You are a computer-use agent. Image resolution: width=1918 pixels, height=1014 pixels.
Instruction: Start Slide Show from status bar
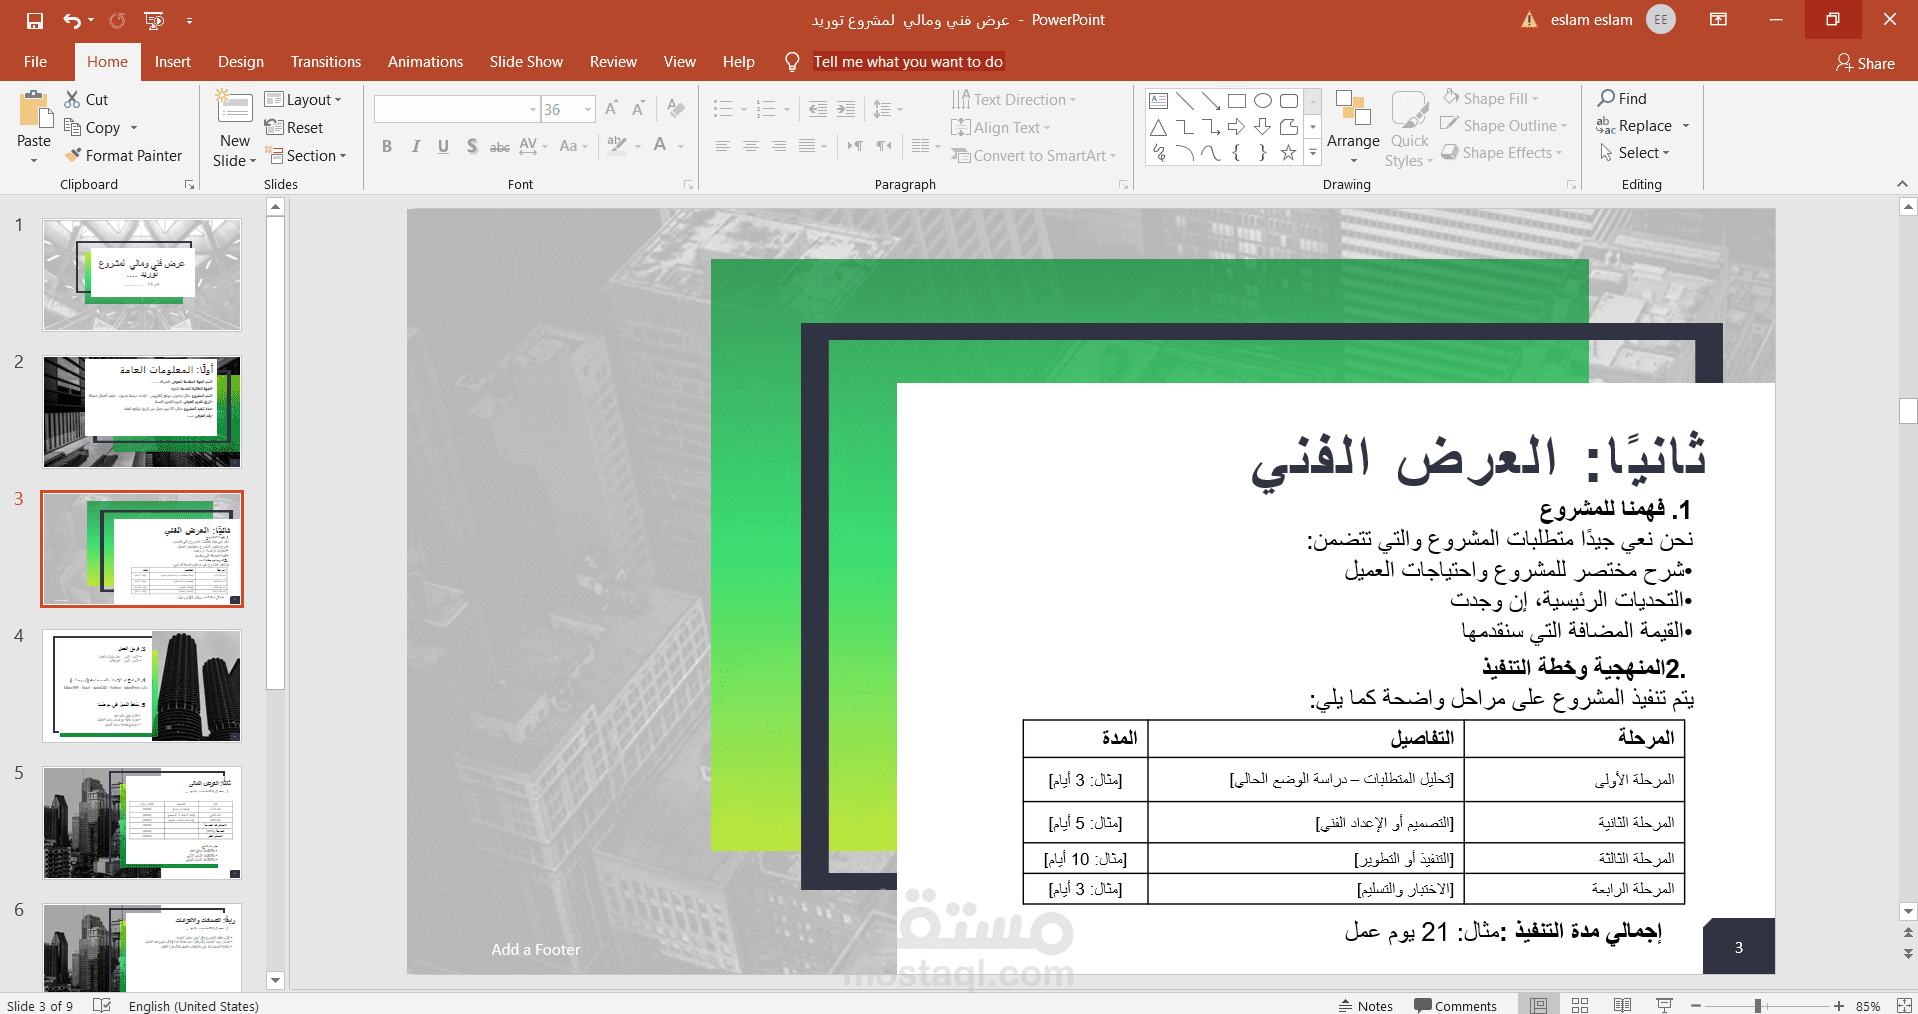pyautogui.click(x=1664, y=1005)
